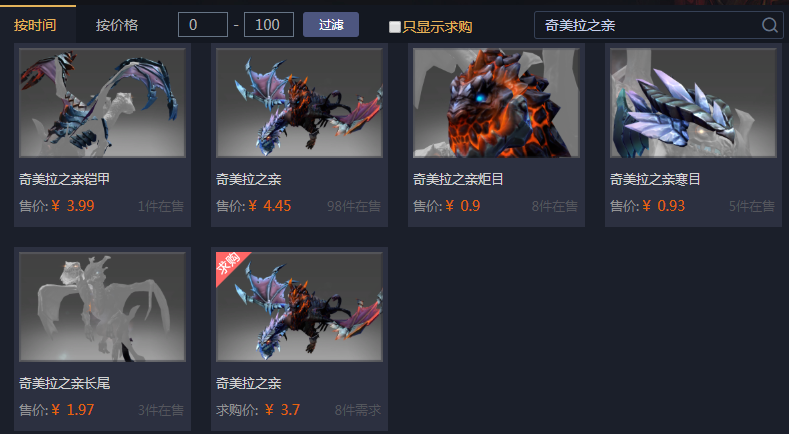Open the 奇美拉之亲炬目 thumbnail image
789x434 pixels.
point(496,103)
